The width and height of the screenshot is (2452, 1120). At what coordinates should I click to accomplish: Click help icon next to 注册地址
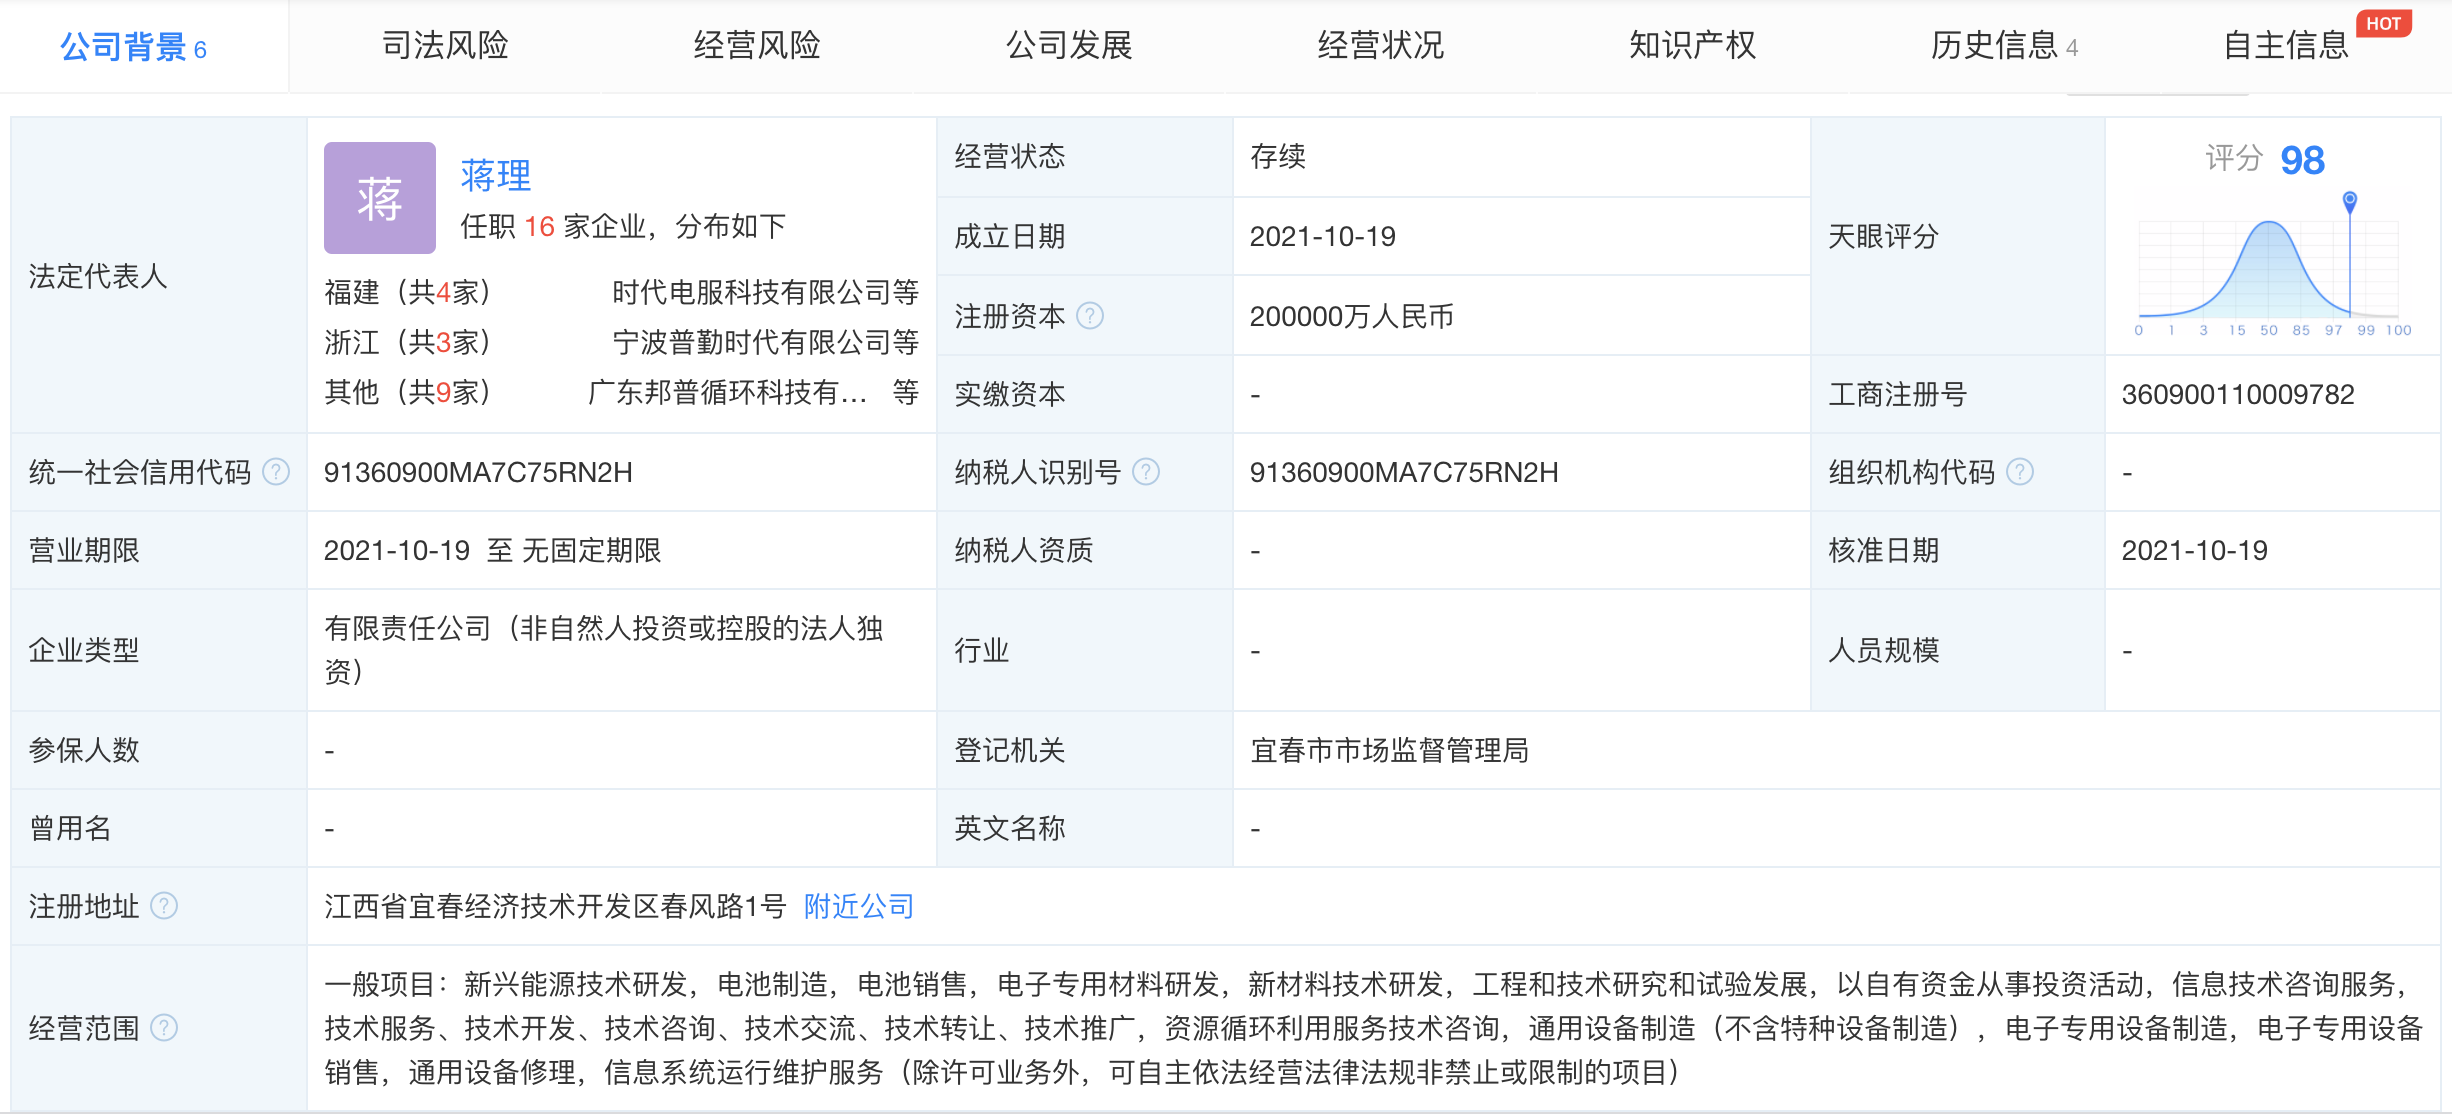tap(164, 906)
